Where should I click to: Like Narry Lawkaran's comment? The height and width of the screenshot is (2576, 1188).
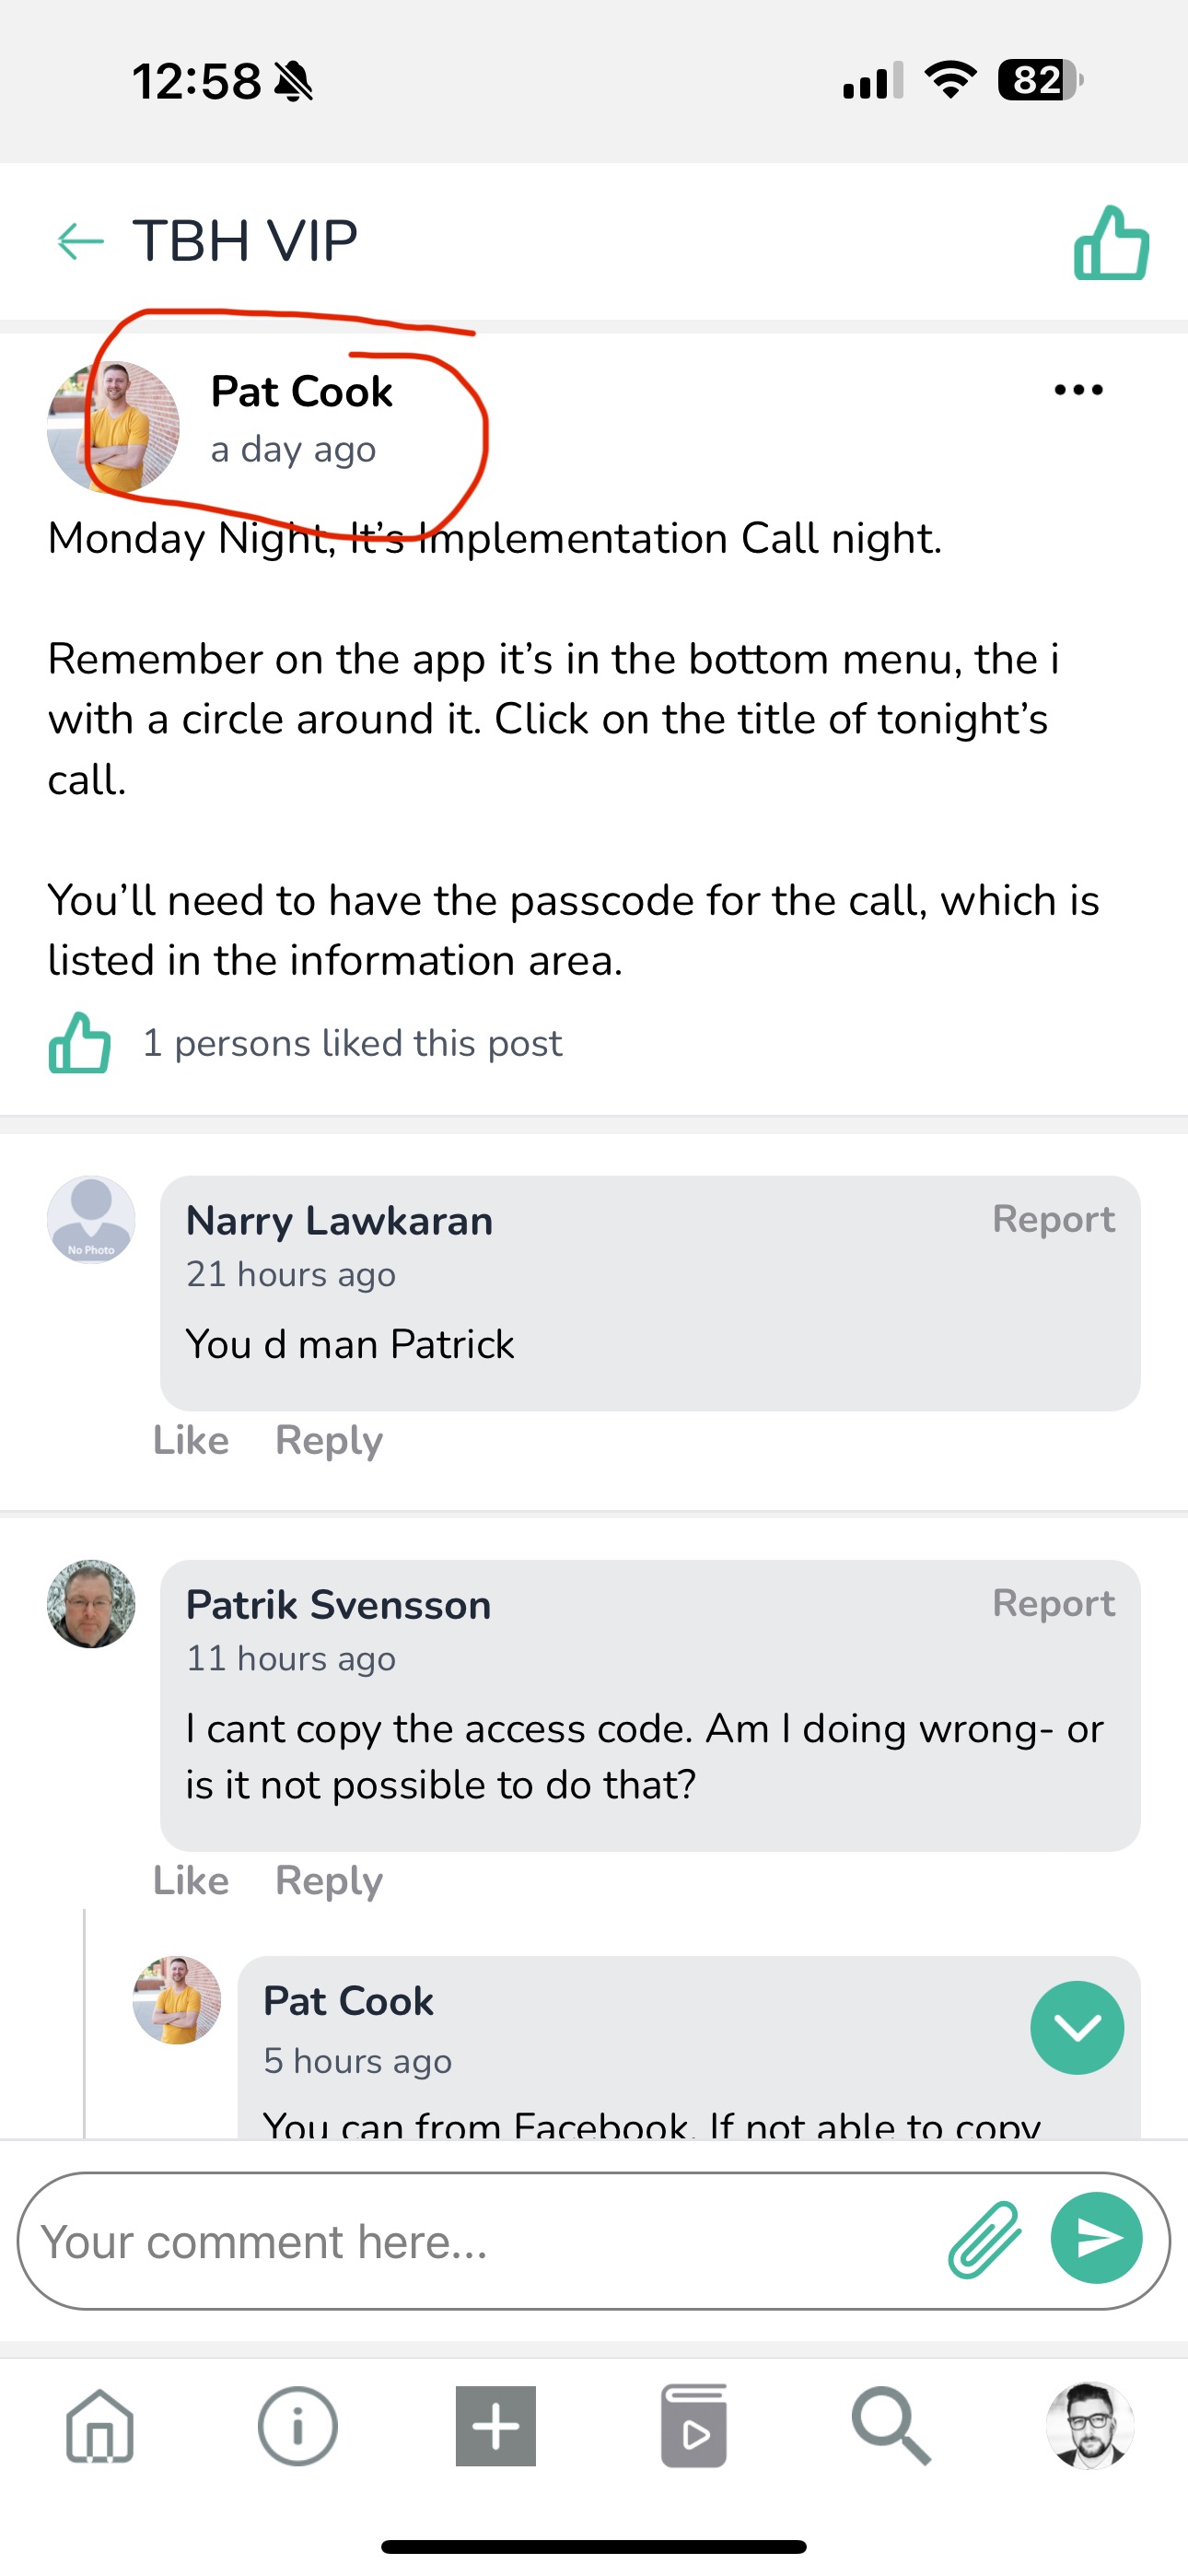pyautogui.click(x=191, y=1440)
